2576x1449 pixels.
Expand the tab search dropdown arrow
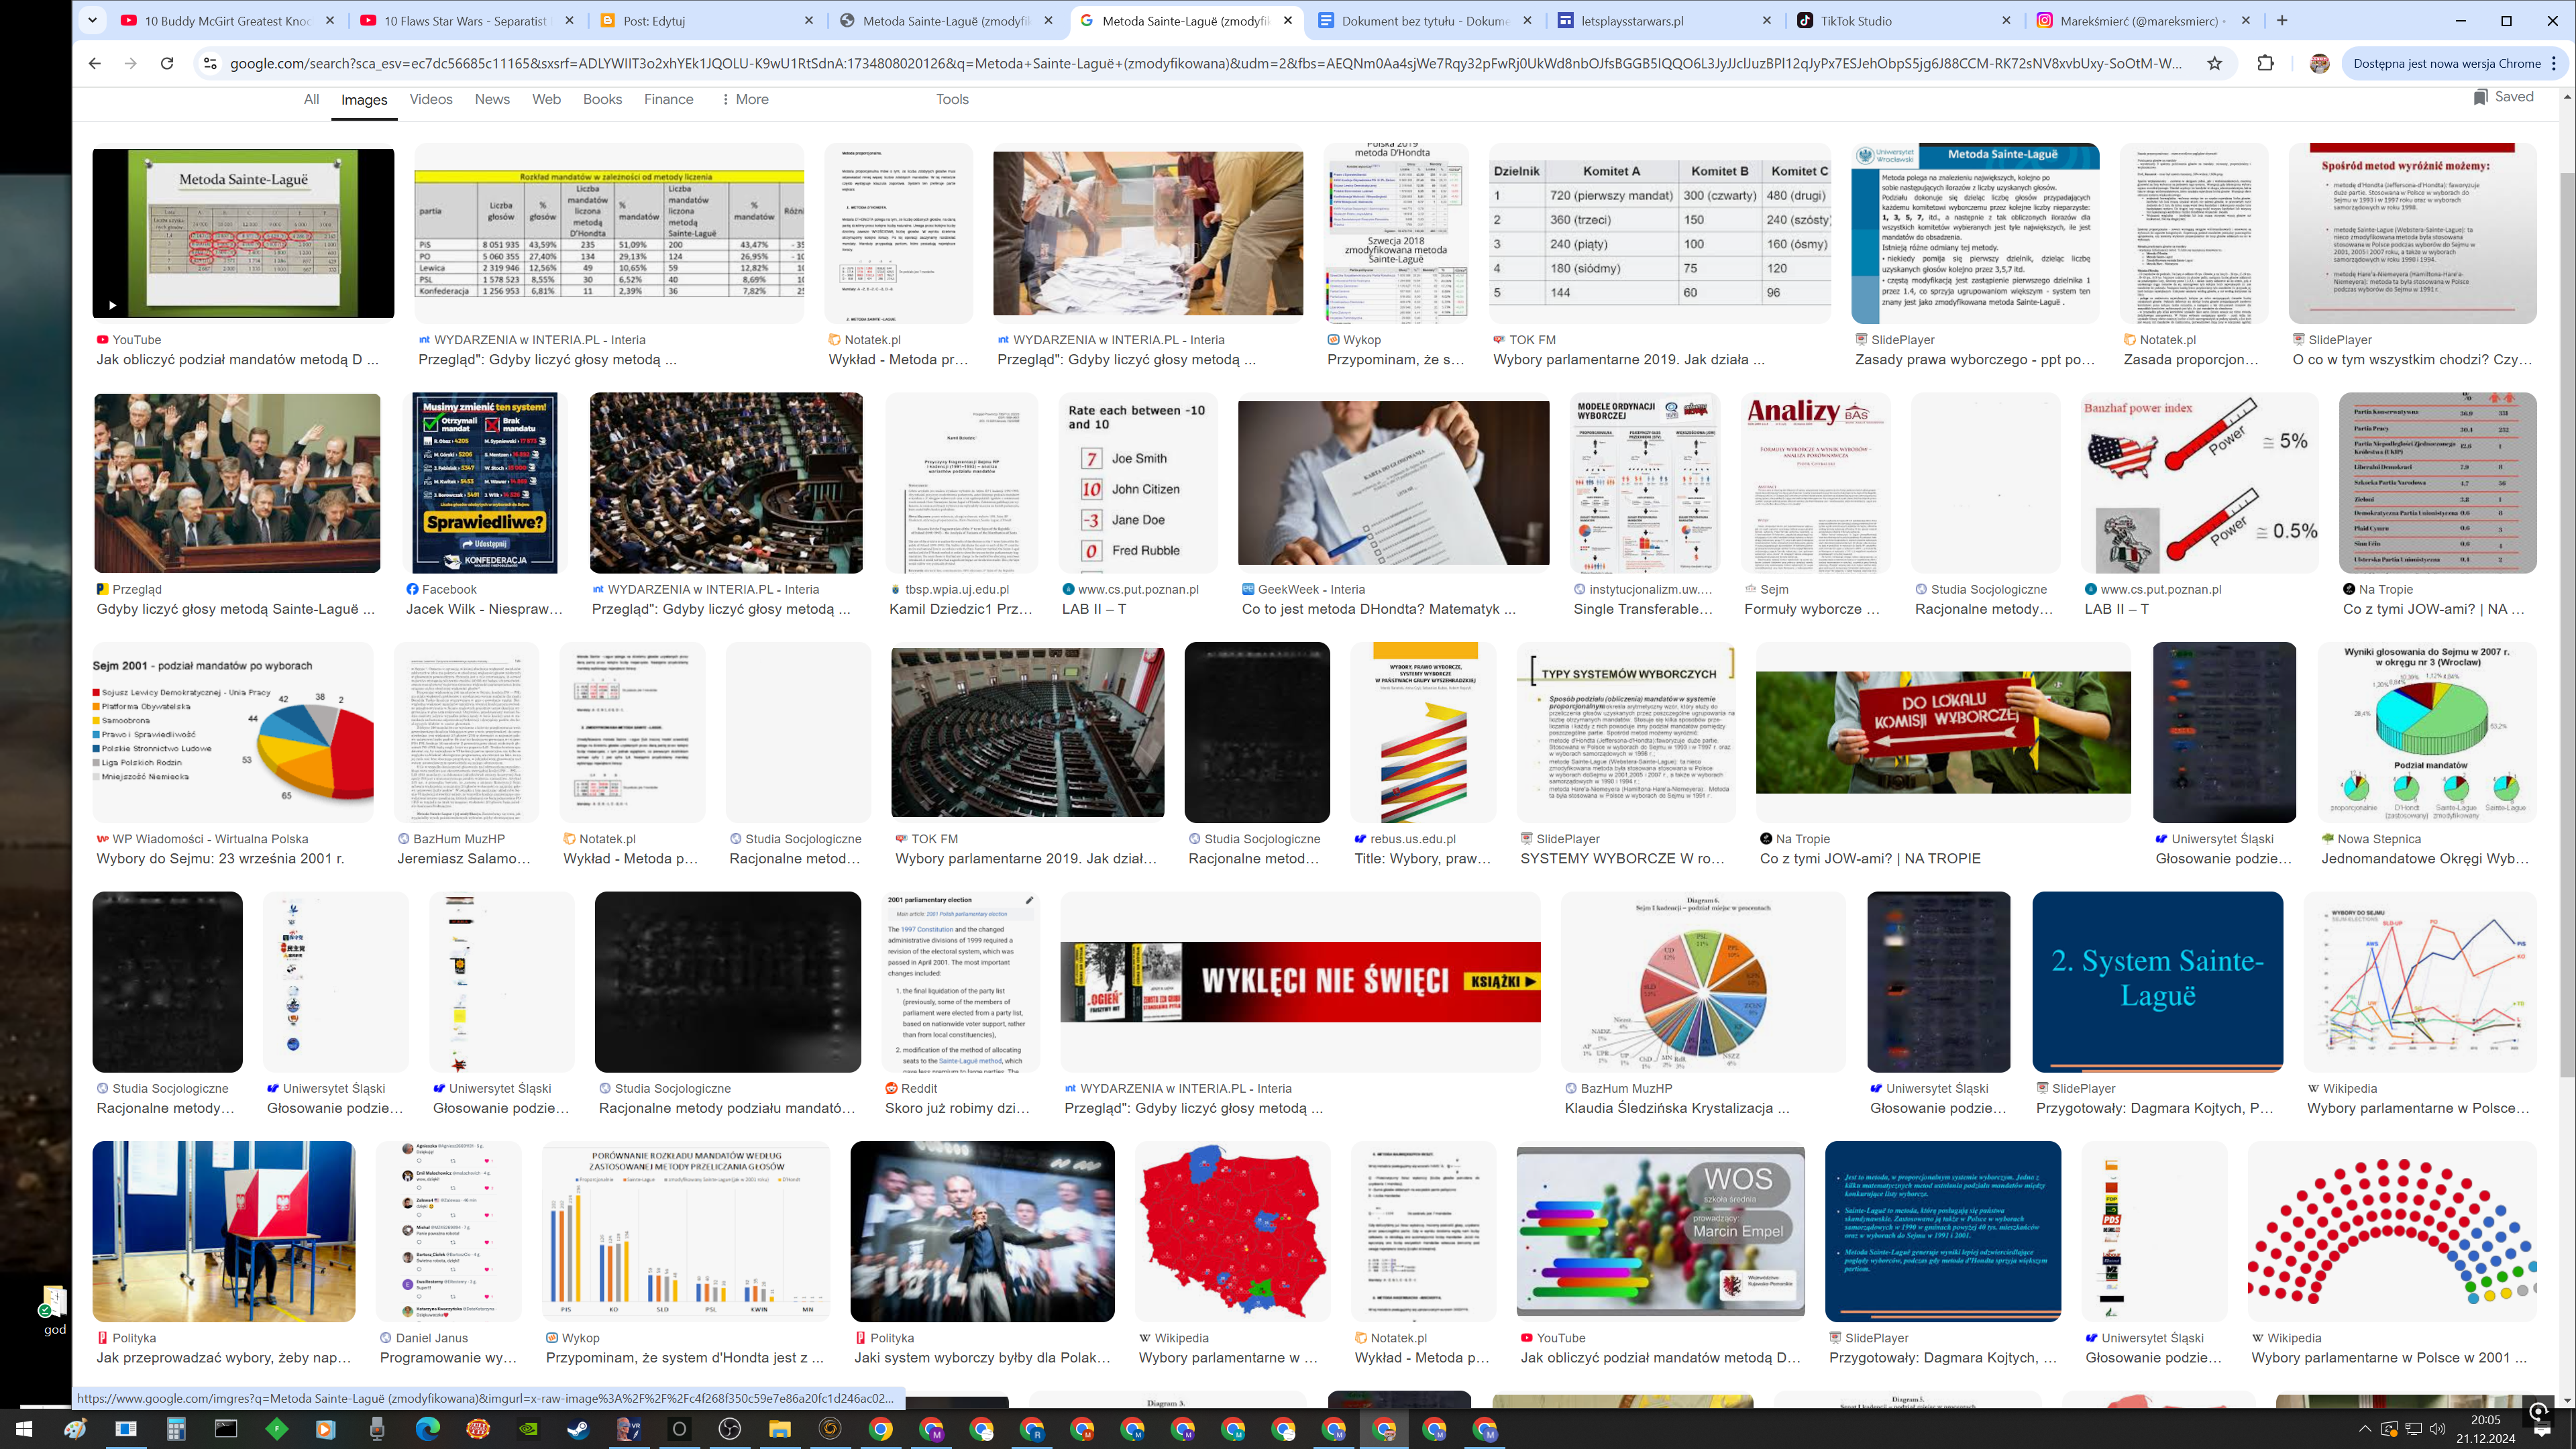[92, 20]
